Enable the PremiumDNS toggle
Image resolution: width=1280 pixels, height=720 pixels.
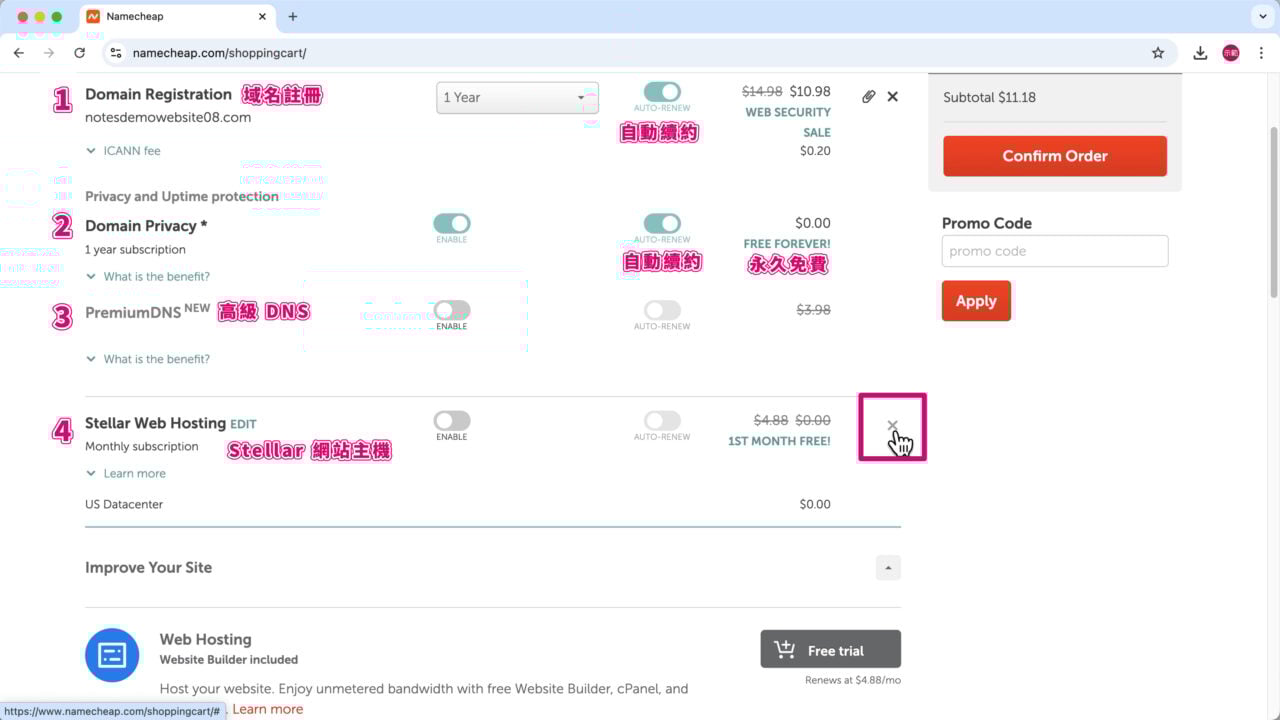click(x=452, y=310)
